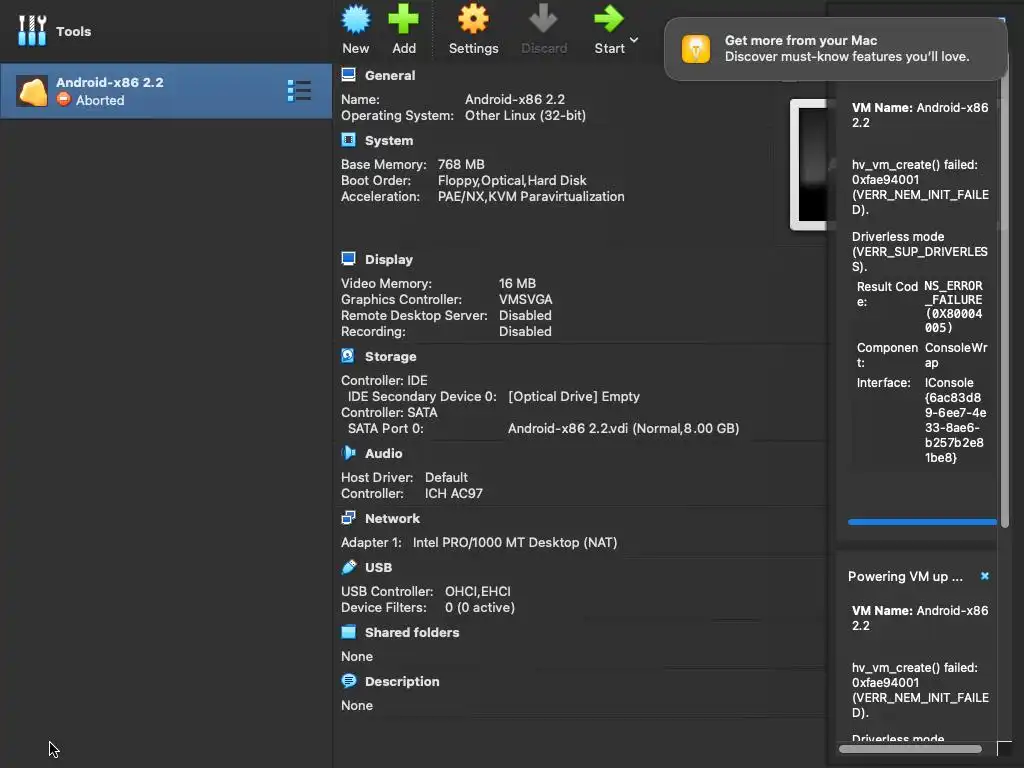This screenshot has width=1024, height=768.
Task: Click the USB section plug icon
Action: coord(349,566)
